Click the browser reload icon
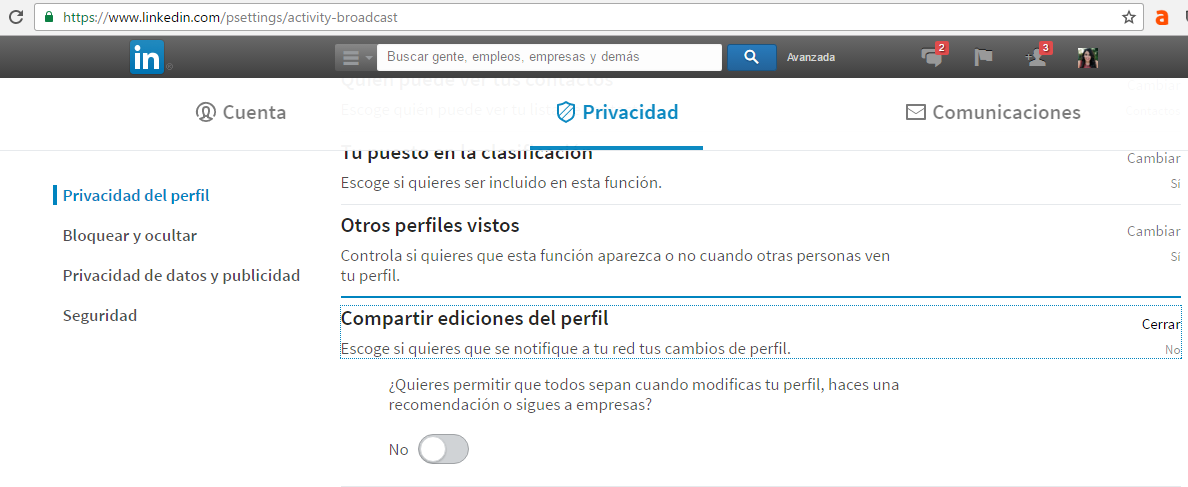This screenshot has width=1188, height=487. click(x=15, y=17)
